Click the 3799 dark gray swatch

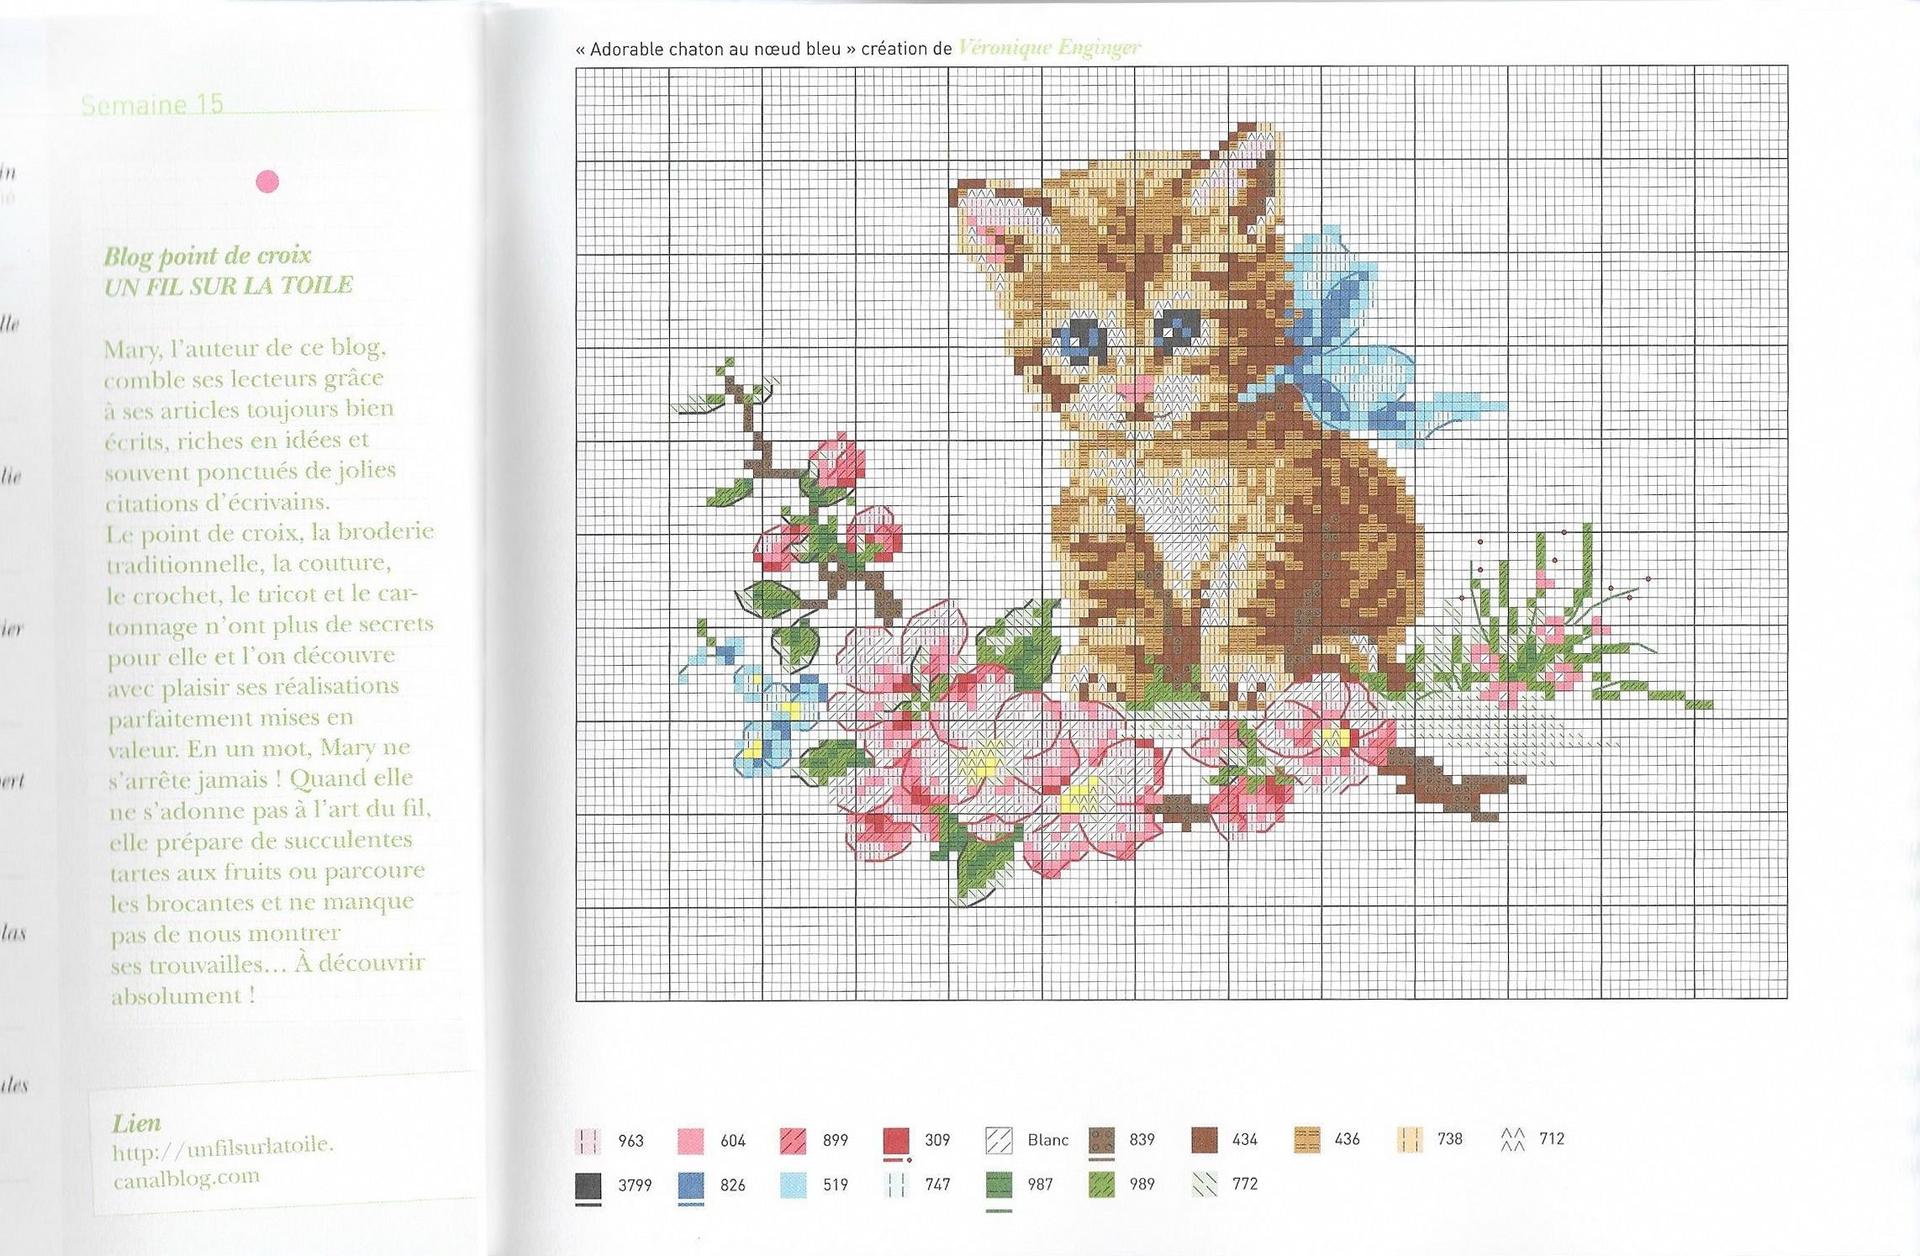point(589,1187)
